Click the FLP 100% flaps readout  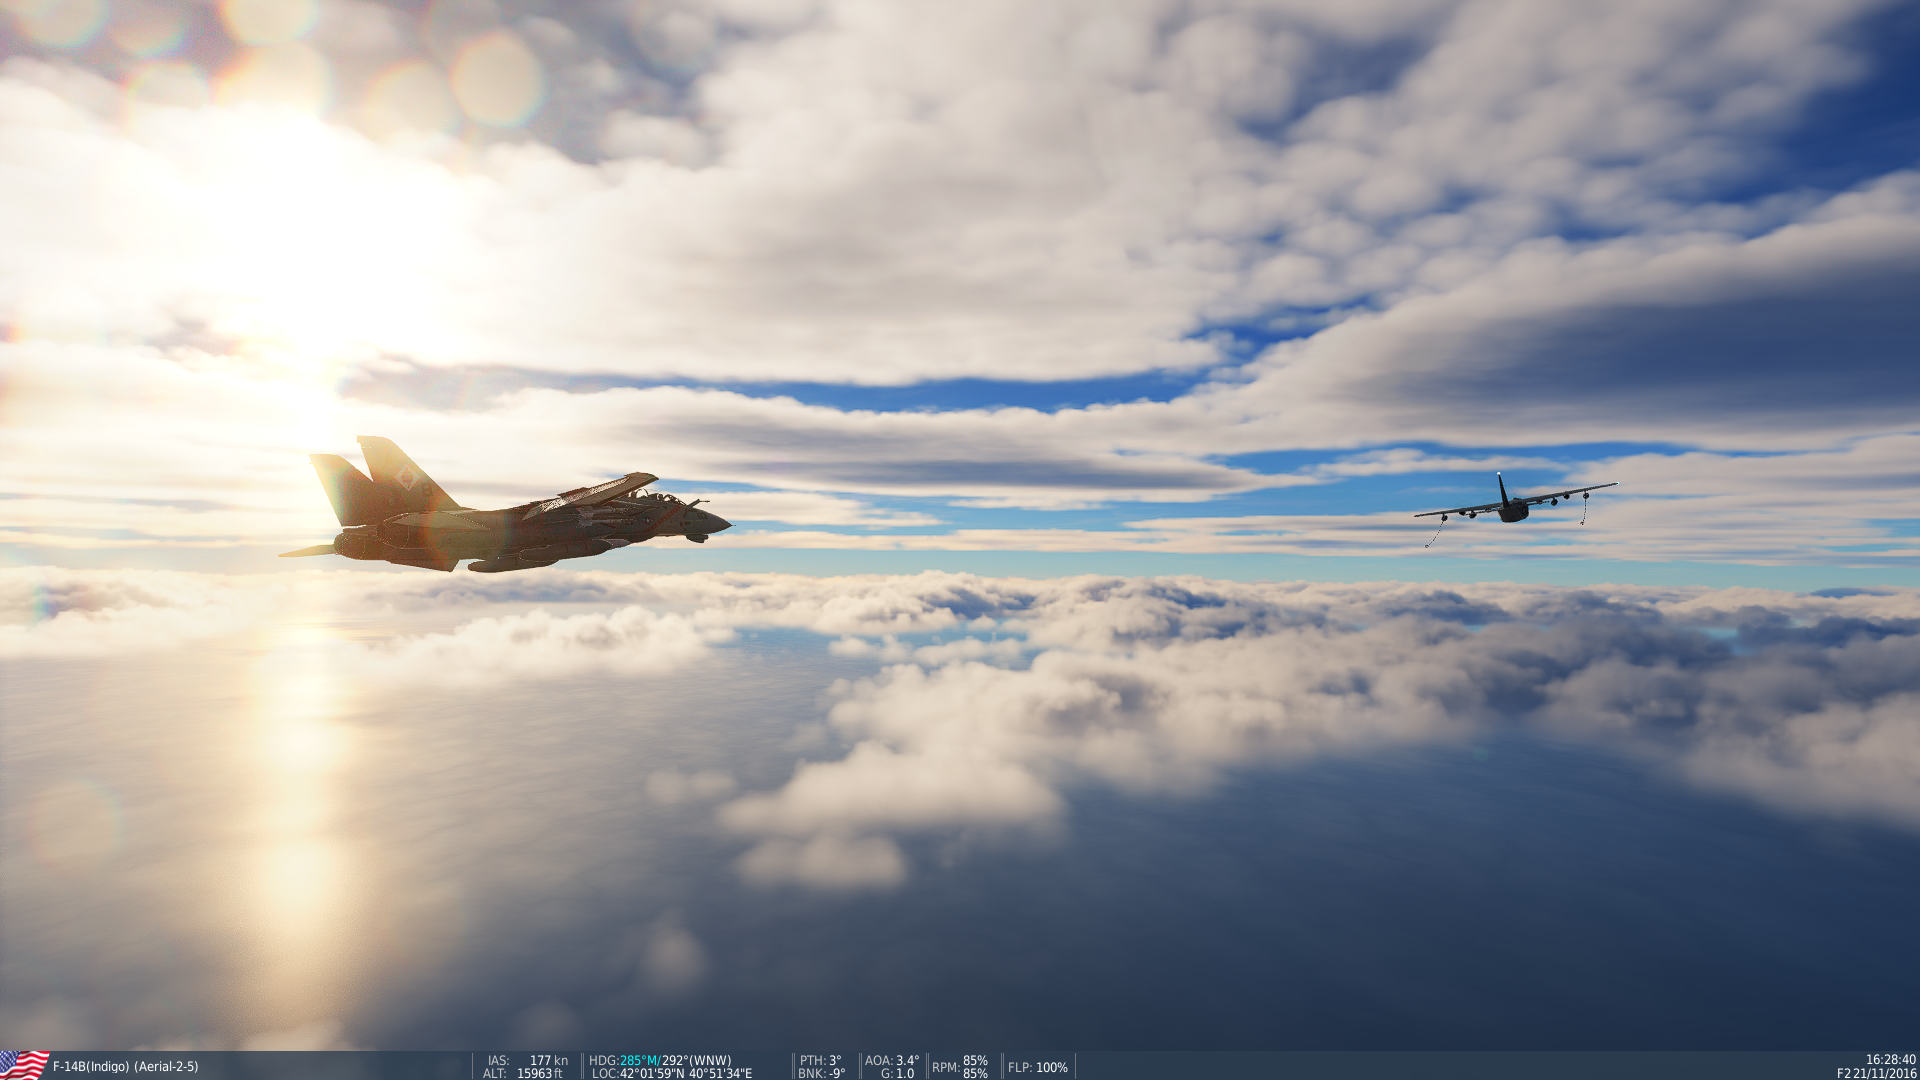click(x=1038, y=1067)
